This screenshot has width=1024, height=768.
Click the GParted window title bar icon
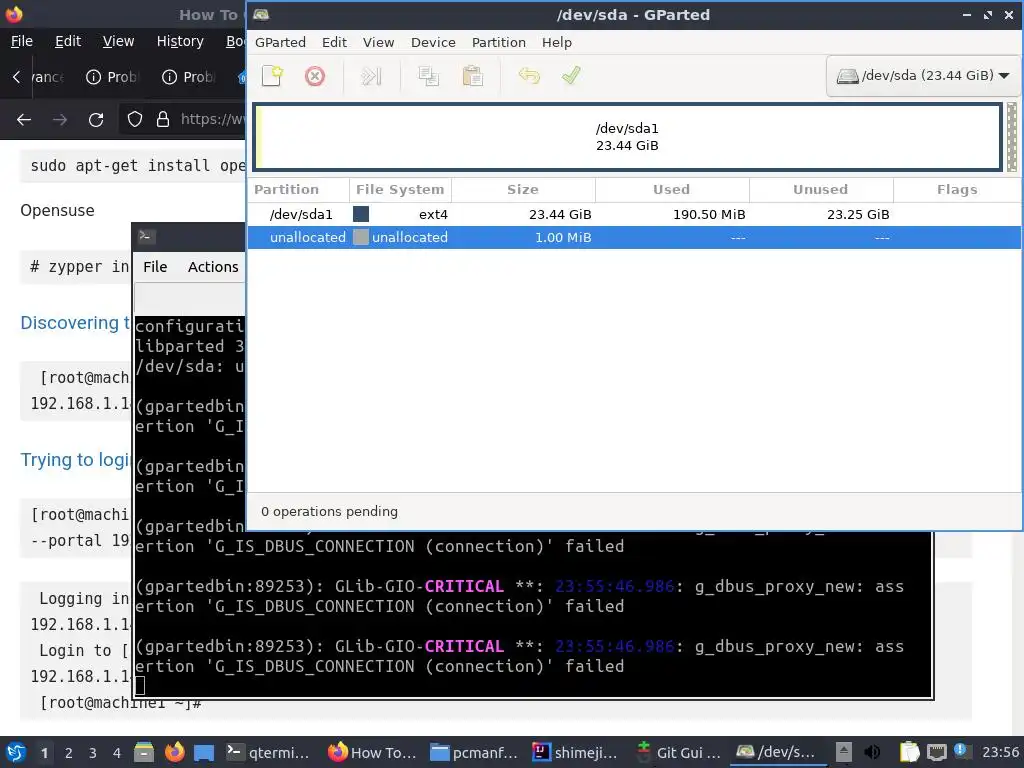pyautogui.click(x=261, y=14)
